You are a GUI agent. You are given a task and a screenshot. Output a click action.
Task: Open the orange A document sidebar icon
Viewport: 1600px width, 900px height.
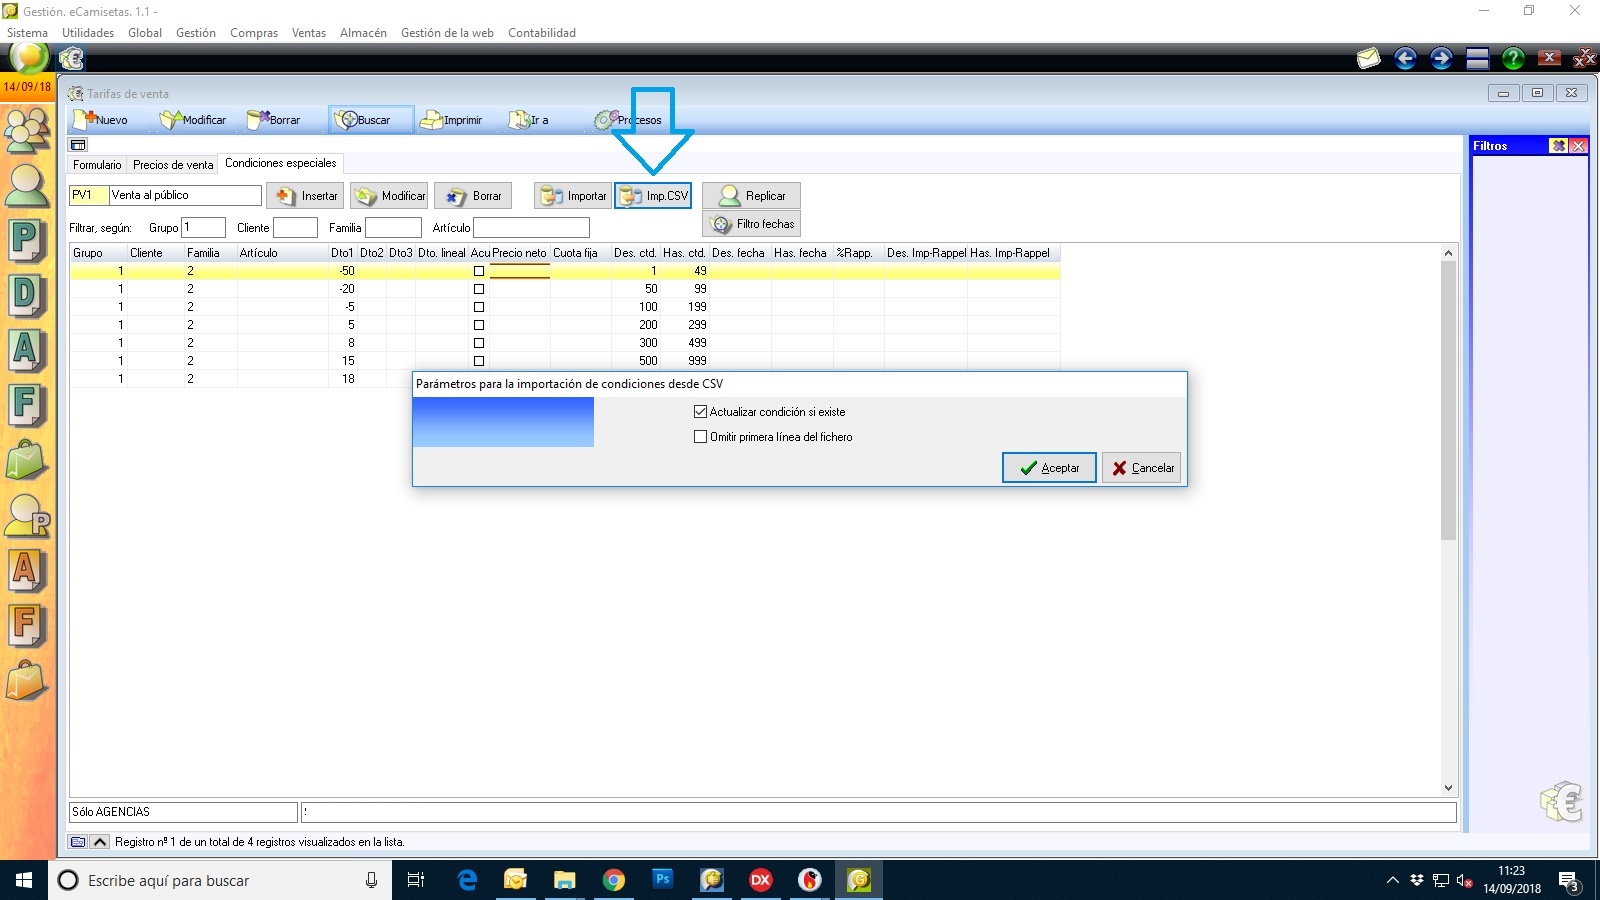(x=27, y=571)
